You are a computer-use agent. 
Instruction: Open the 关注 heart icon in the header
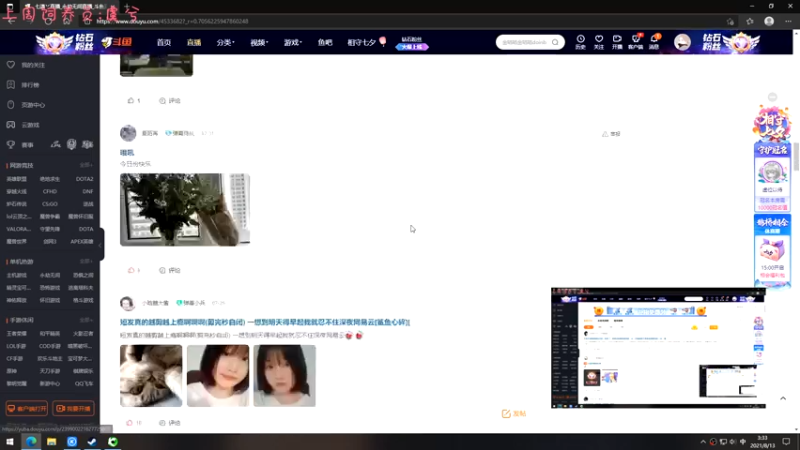tap(598, 42)
